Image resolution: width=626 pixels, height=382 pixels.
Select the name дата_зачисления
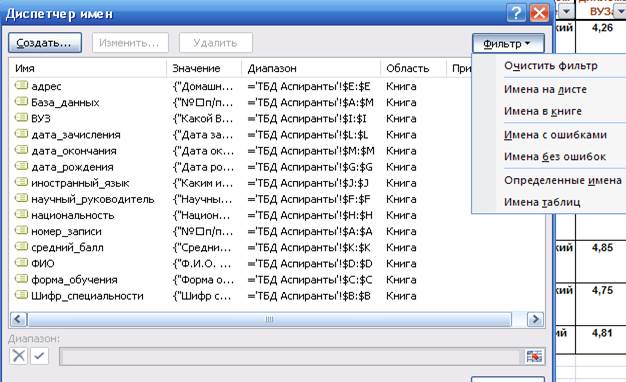point(76,135)
